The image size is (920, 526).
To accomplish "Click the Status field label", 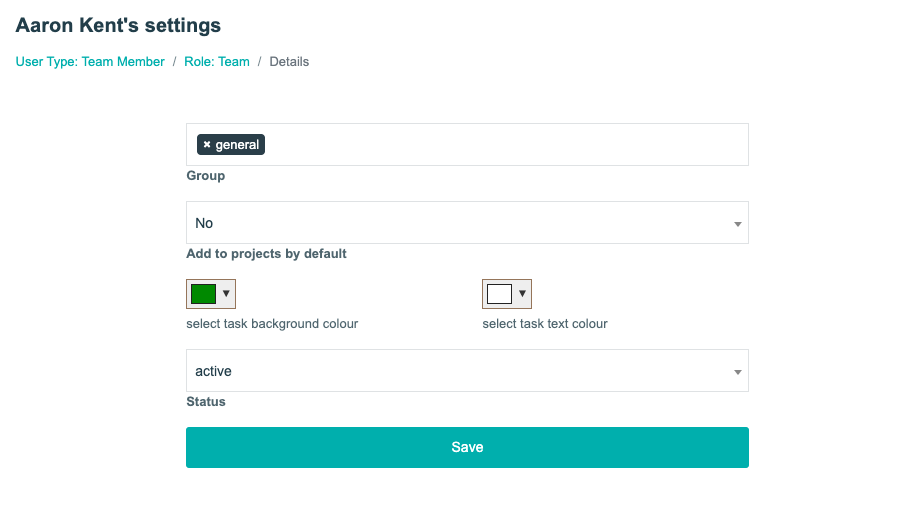I will [206, 402].
